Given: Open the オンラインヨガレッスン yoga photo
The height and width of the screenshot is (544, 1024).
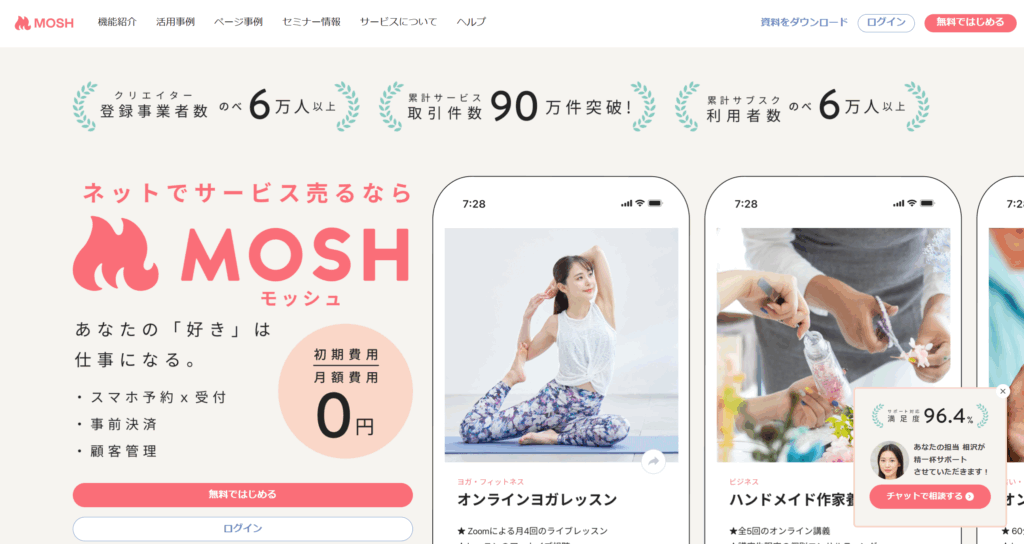Looking at the screenshot, I should pyautogui.click(x=561, y=345).
